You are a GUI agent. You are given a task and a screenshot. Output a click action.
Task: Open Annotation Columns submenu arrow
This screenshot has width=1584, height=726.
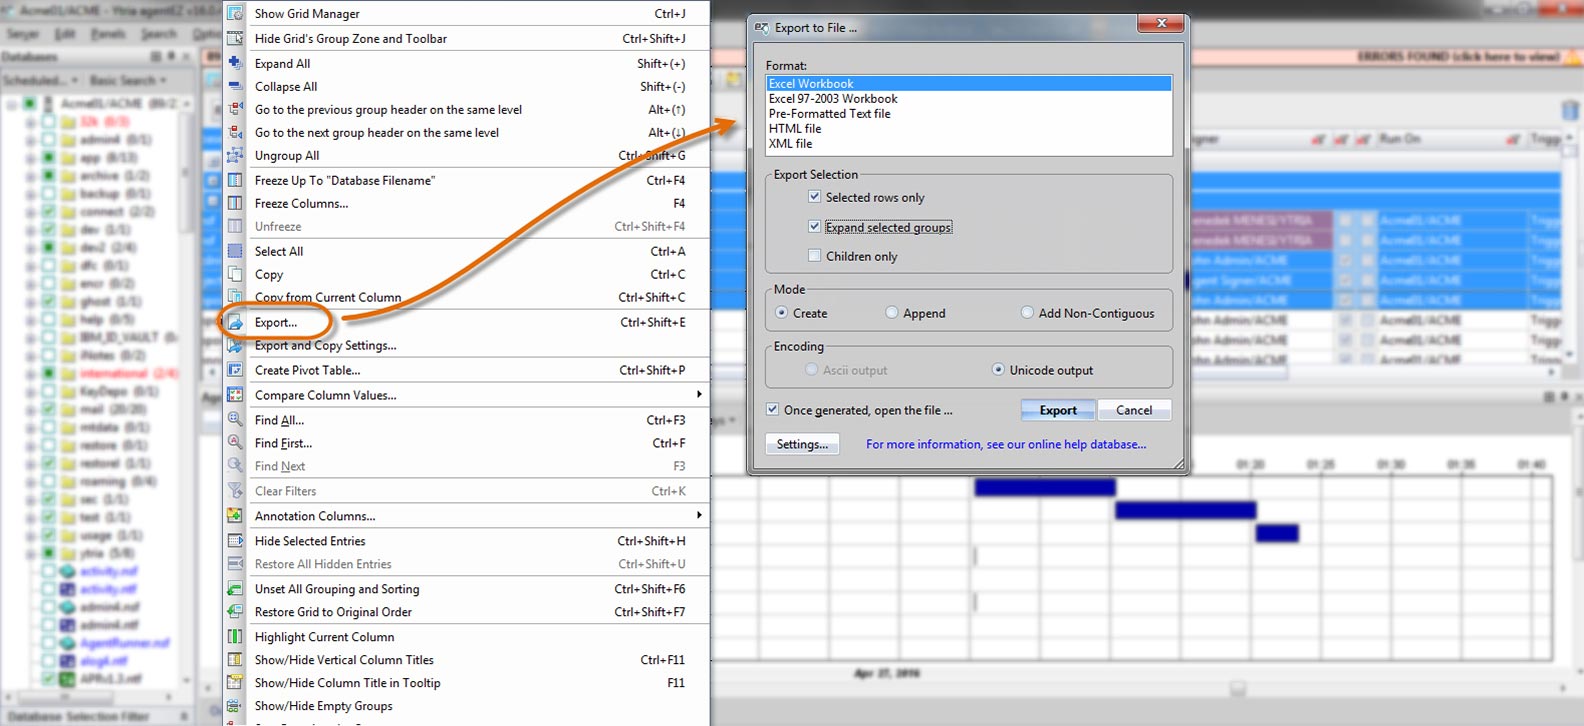click(x=699, y=516)
